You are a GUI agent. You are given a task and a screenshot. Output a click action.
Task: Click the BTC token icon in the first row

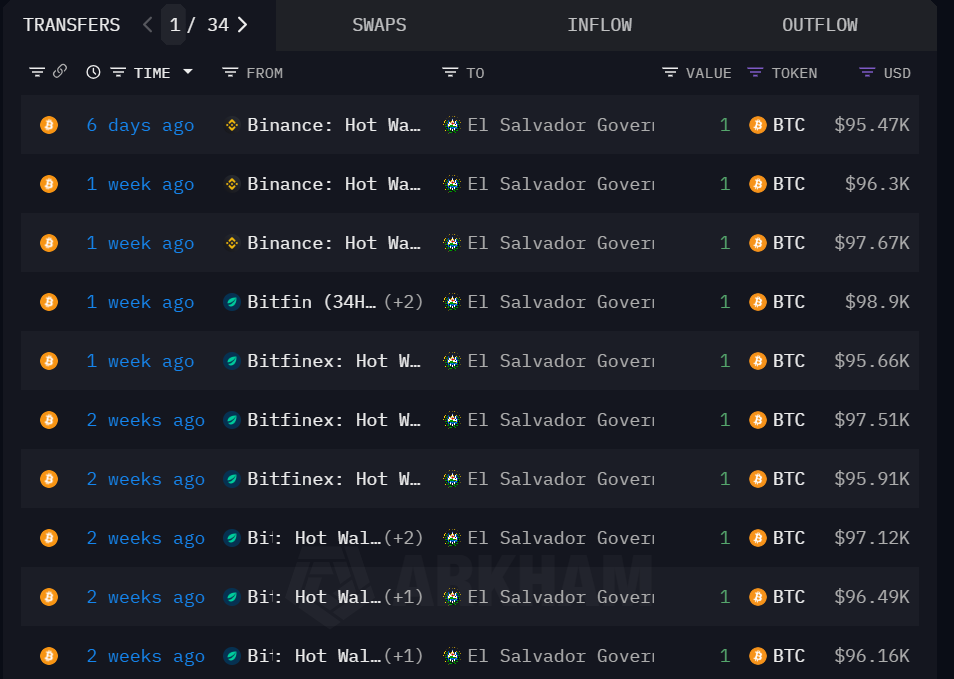757,124
